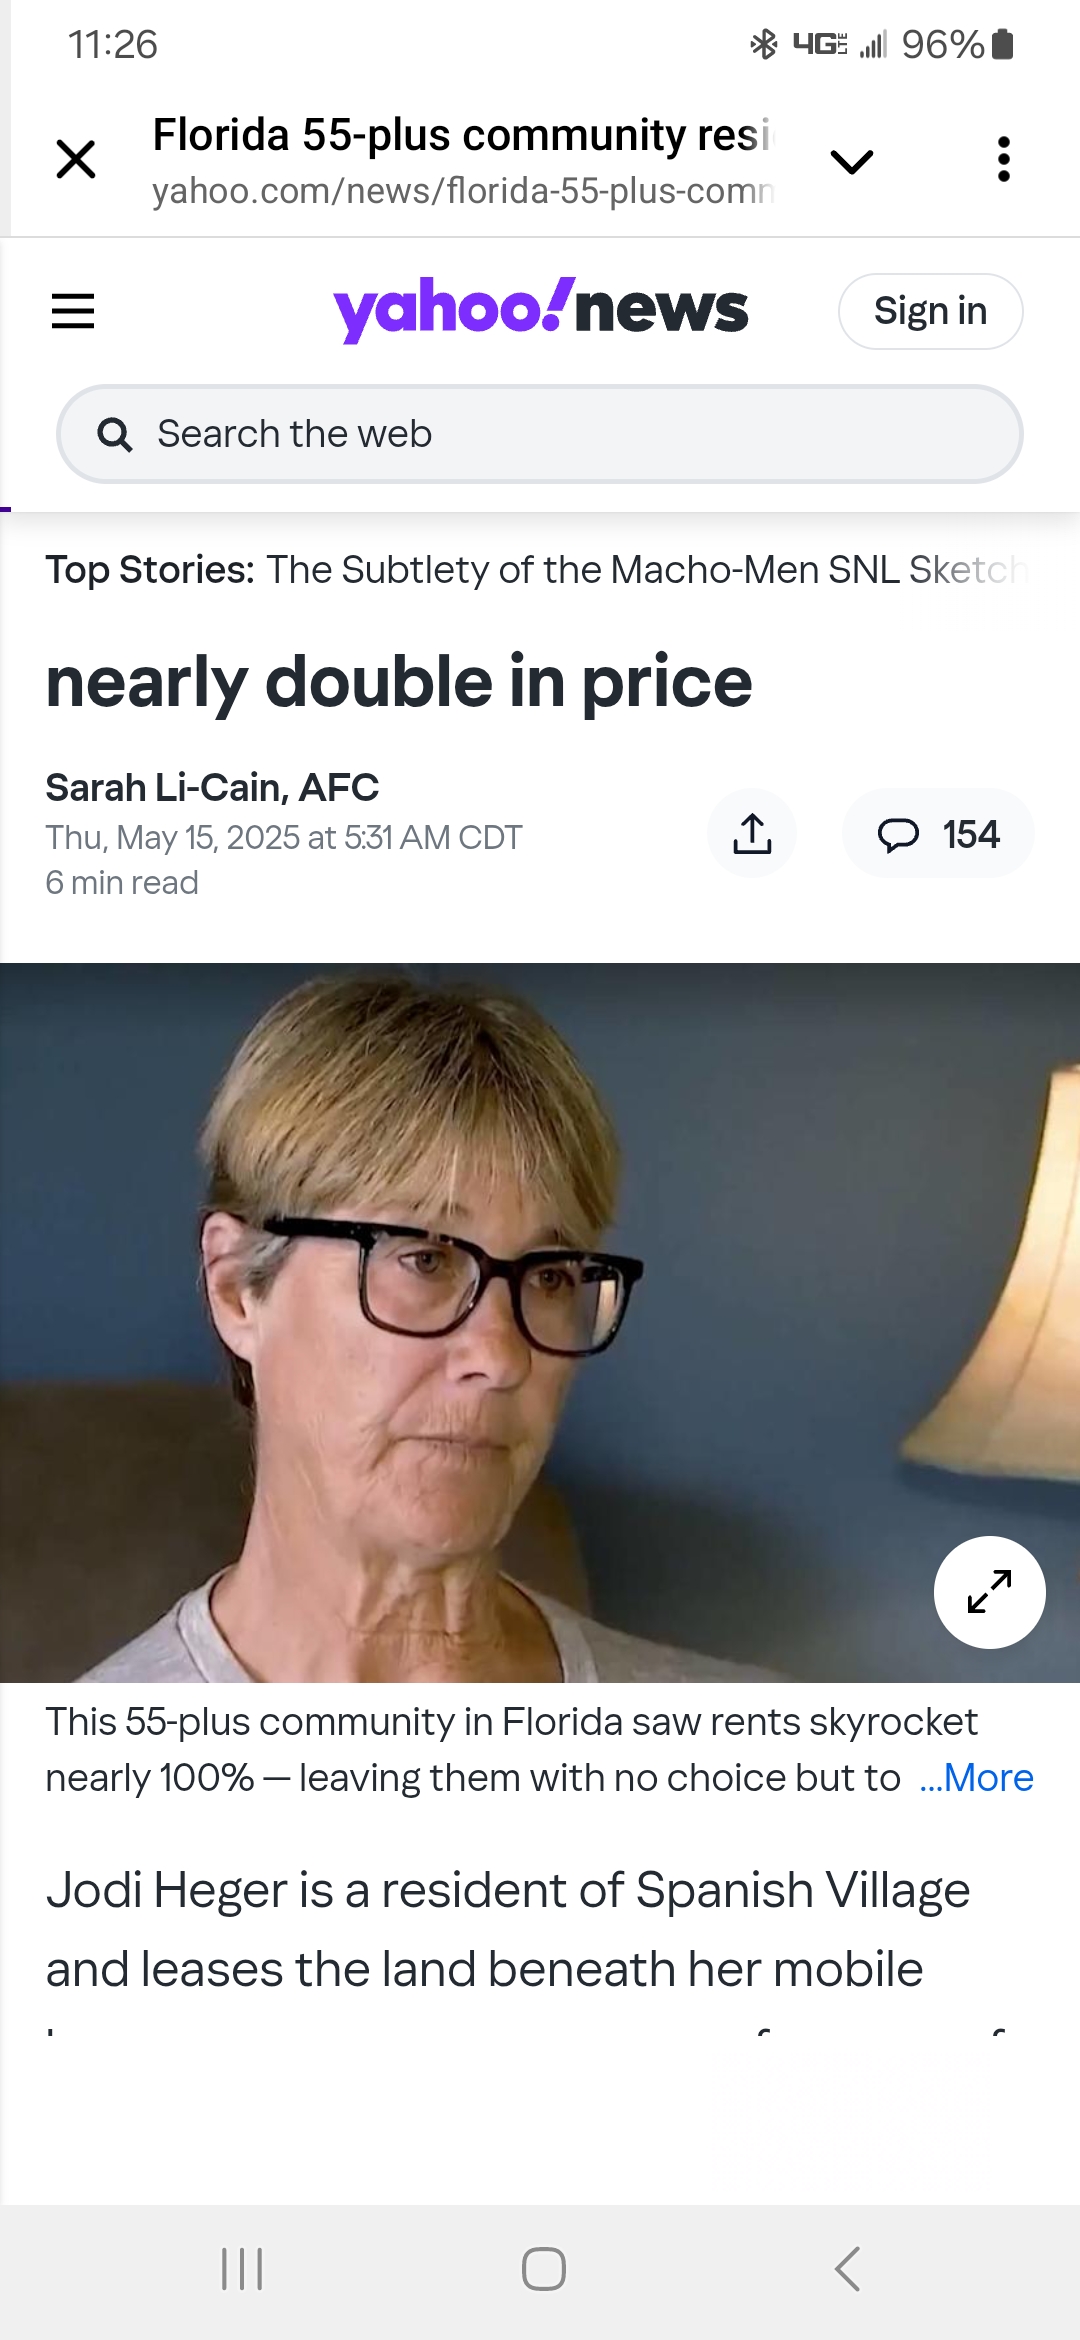1080x2340 pixels.
Task: View the 154 comments
Action: (938, 834)
